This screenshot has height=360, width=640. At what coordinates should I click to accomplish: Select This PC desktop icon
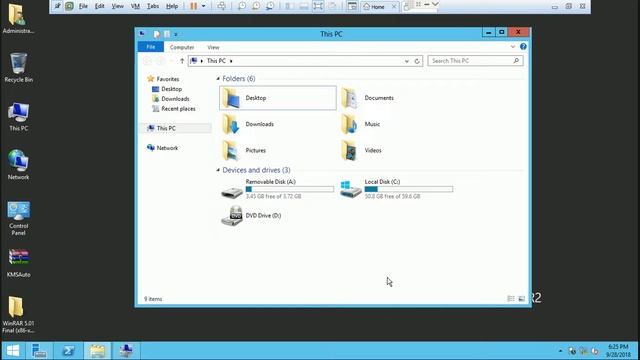point(18,117)
